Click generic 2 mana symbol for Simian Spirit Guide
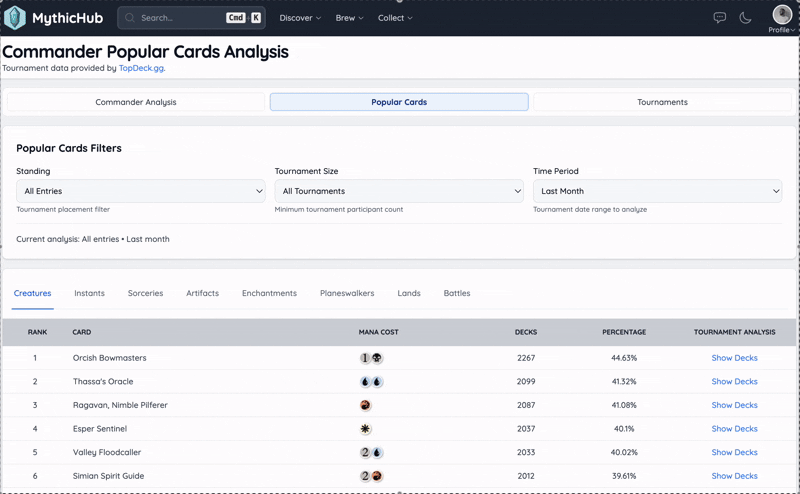This screenshot has height=494, width=800. (365, 476)
